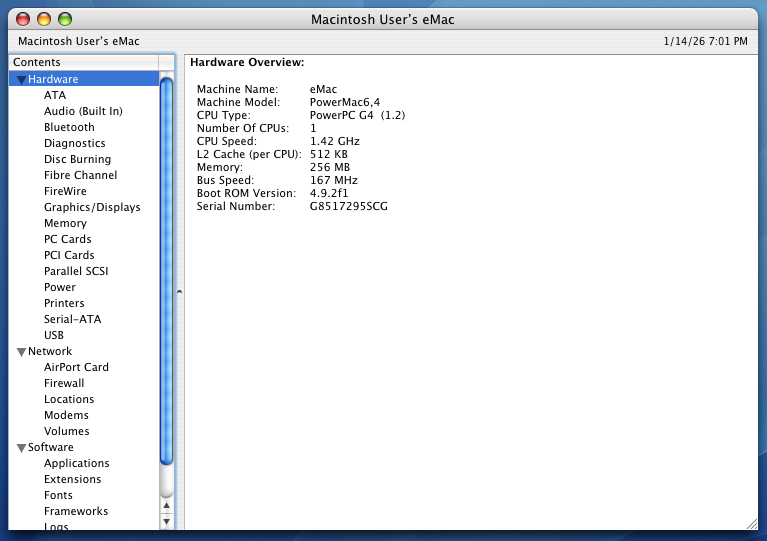Select the Software category row
Image resolution: width=767 pixels, height=541 pixels.
point(84,447)
